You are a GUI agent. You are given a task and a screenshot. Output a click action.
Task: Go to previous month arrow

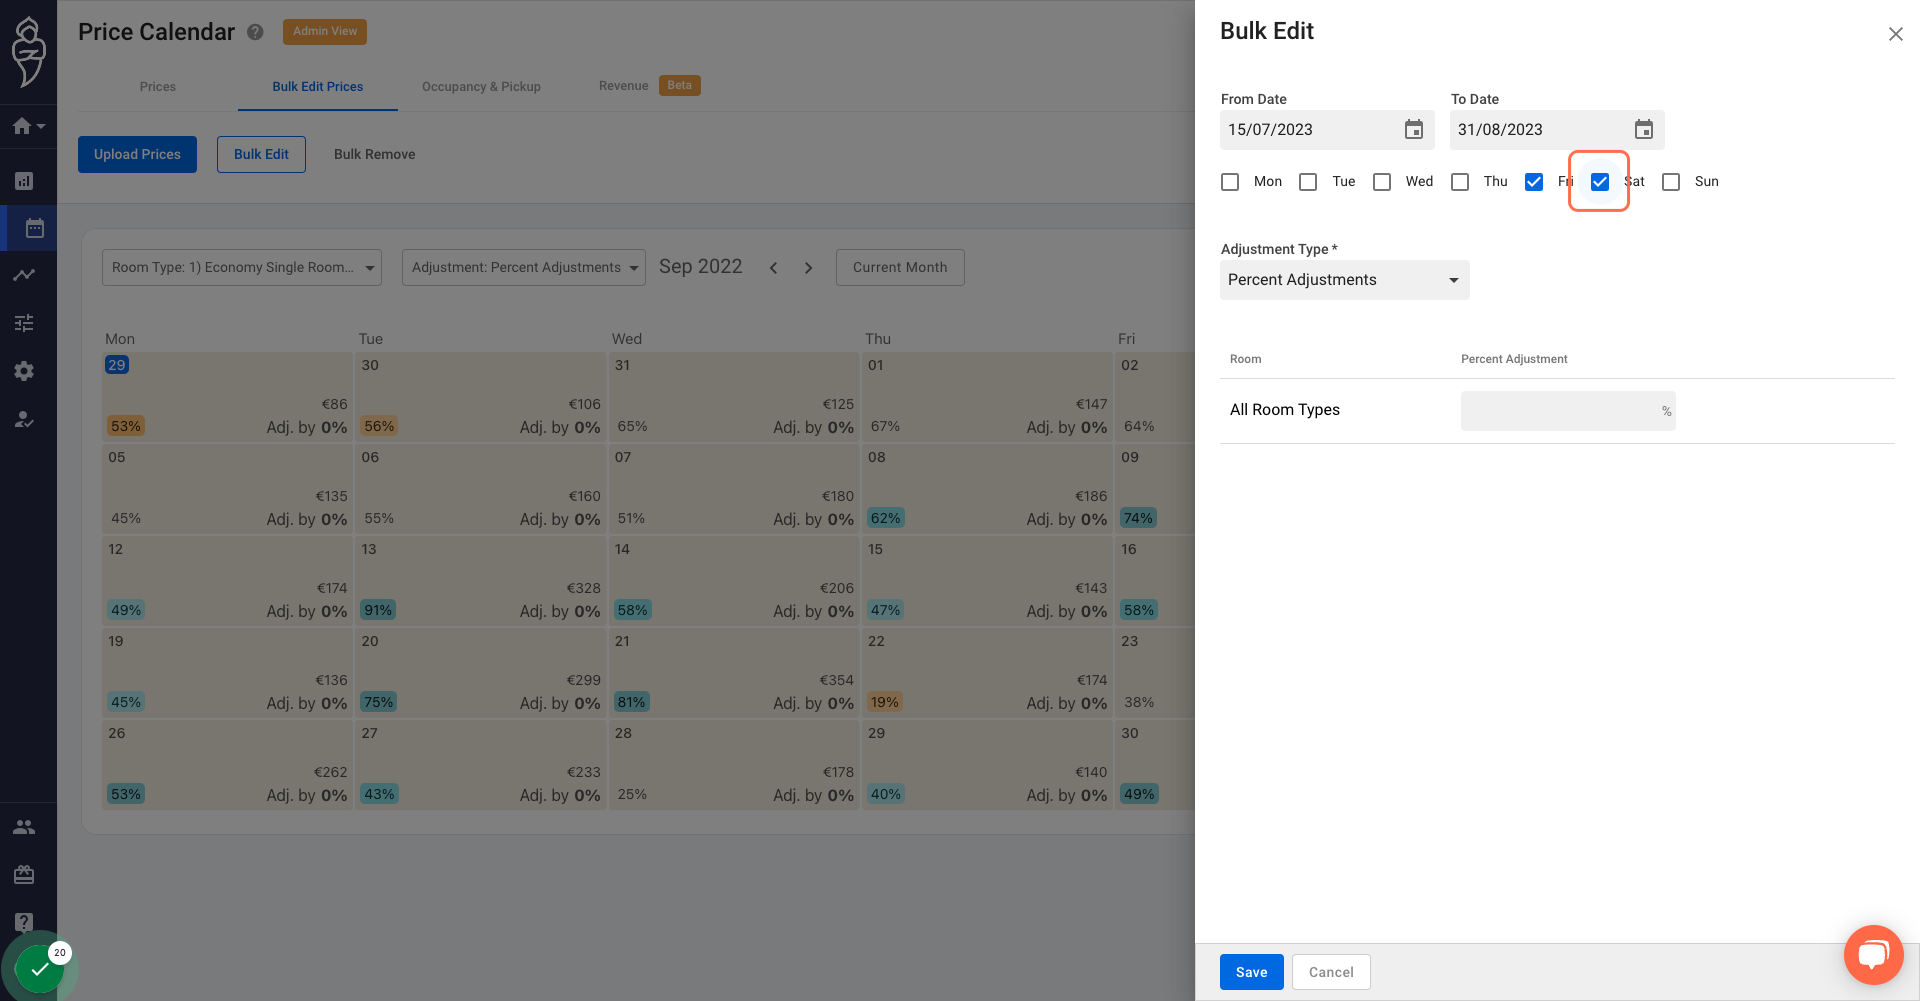click(x=773, y=268)
